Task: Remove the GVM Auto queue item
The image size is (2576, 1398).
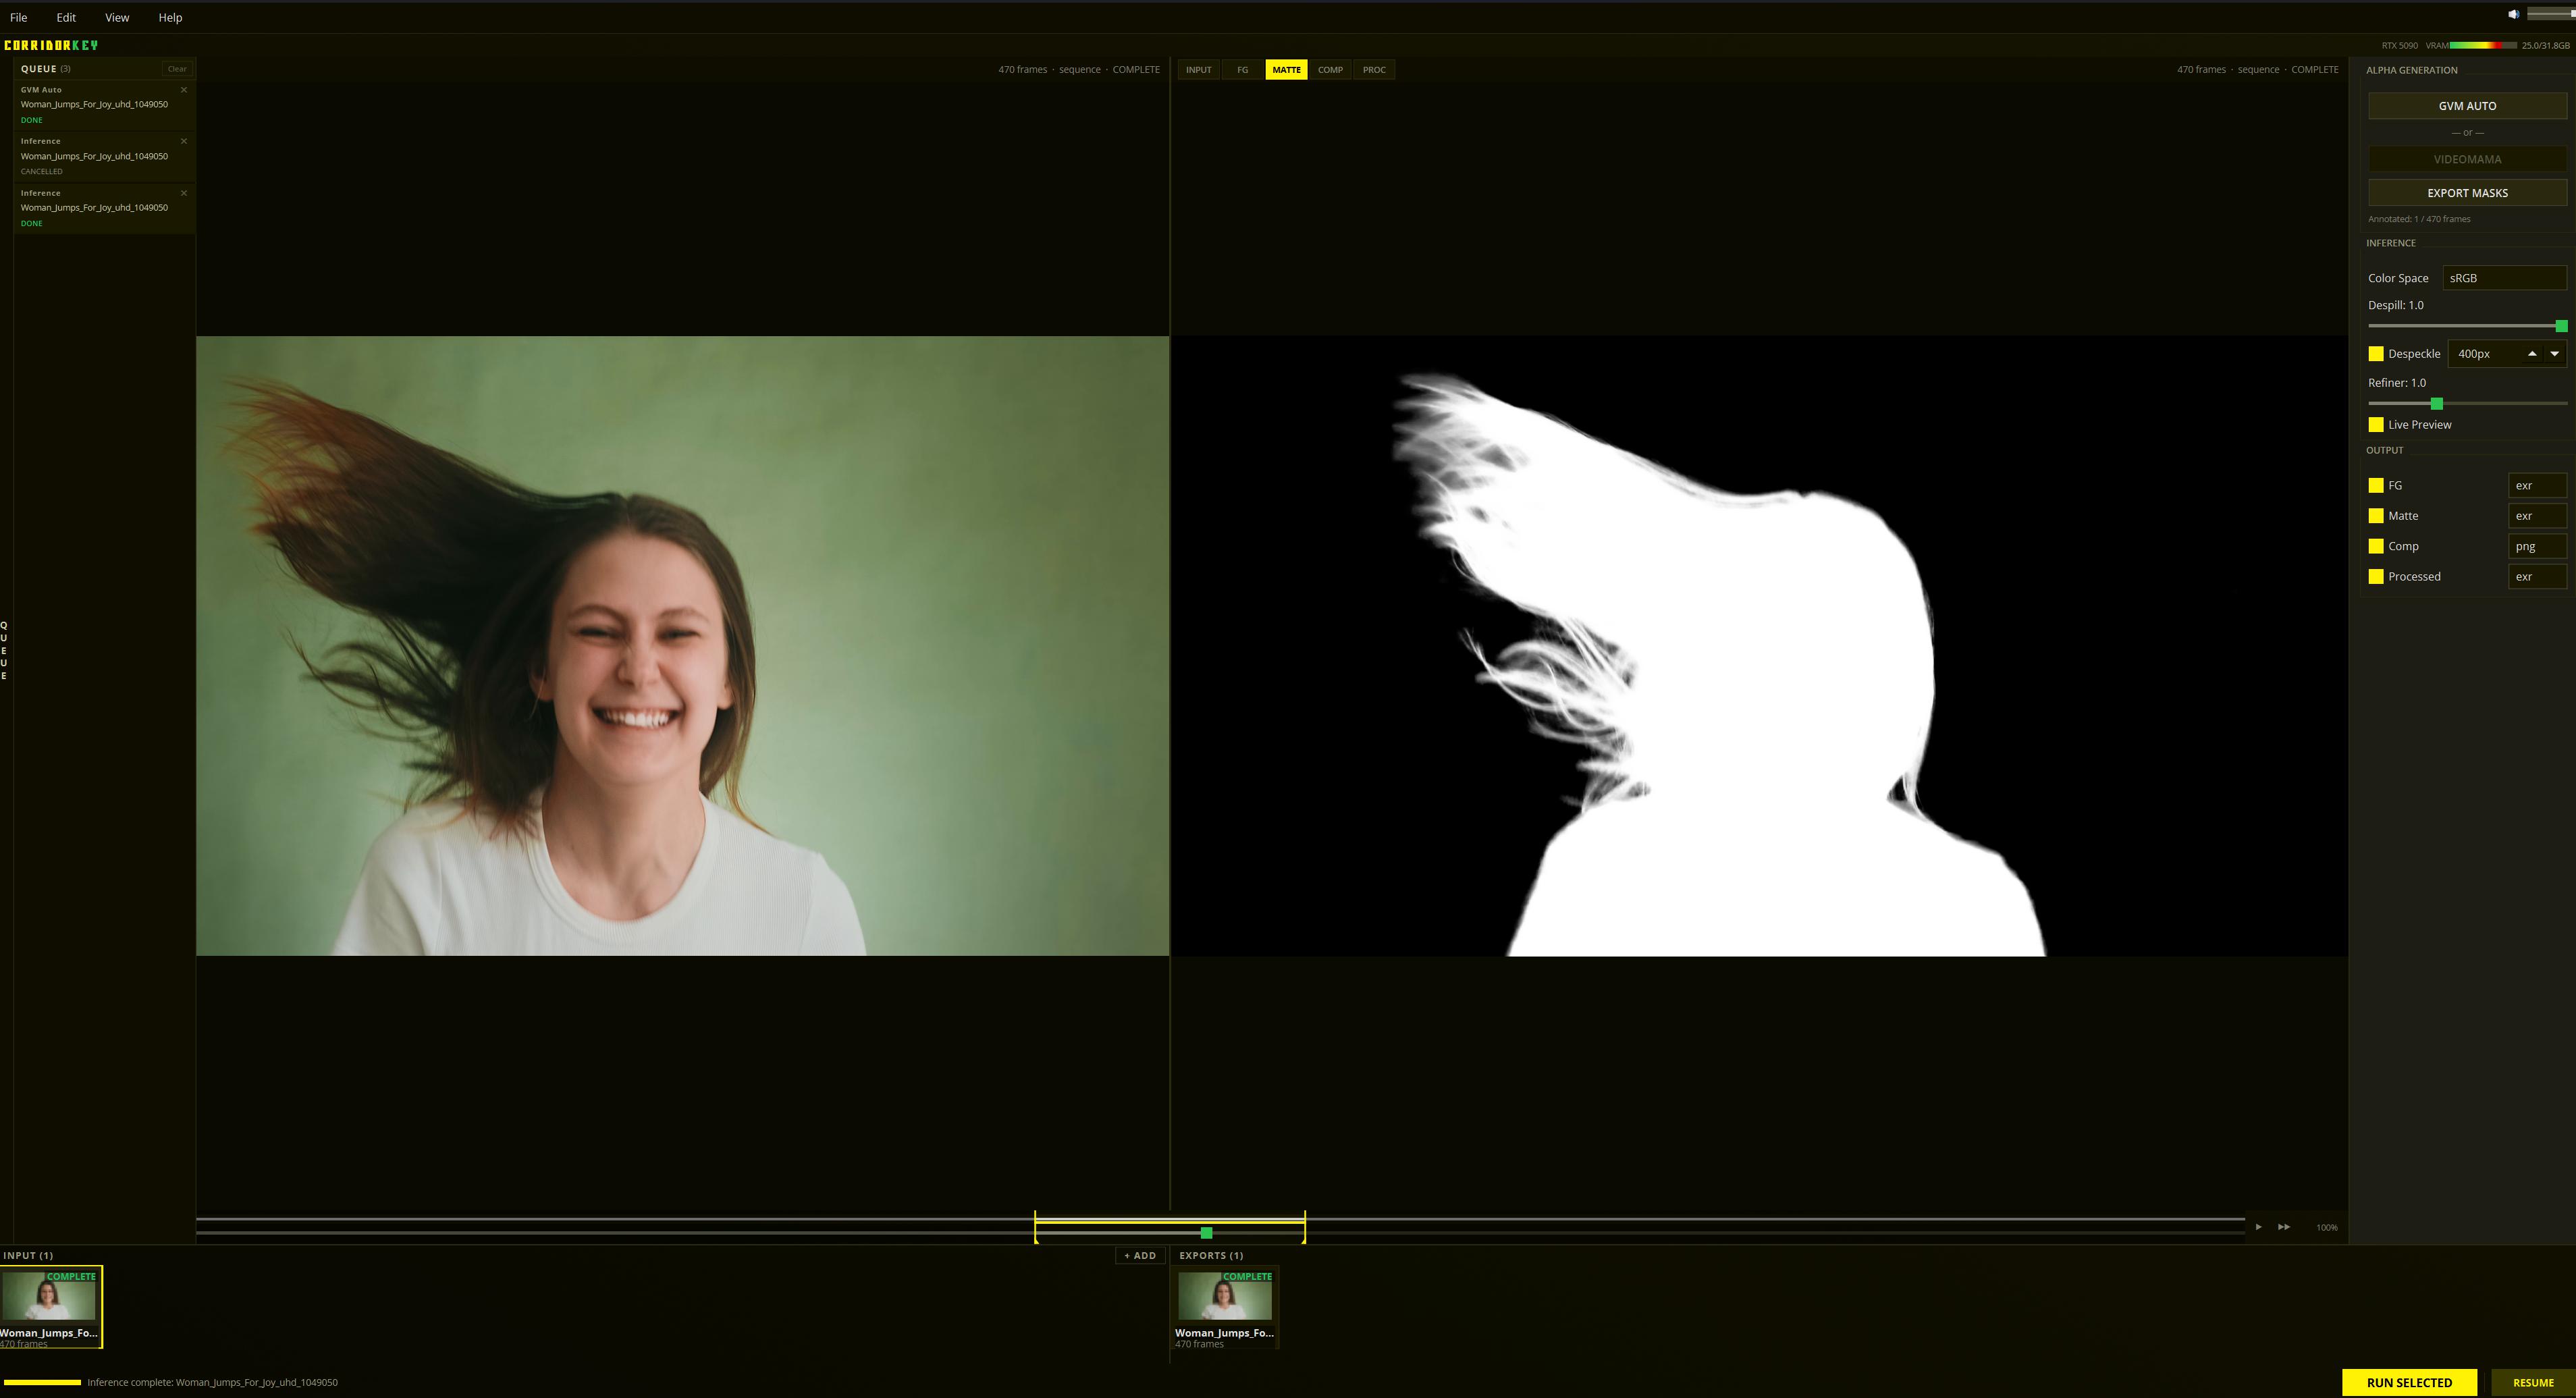Action: (184, 90)
